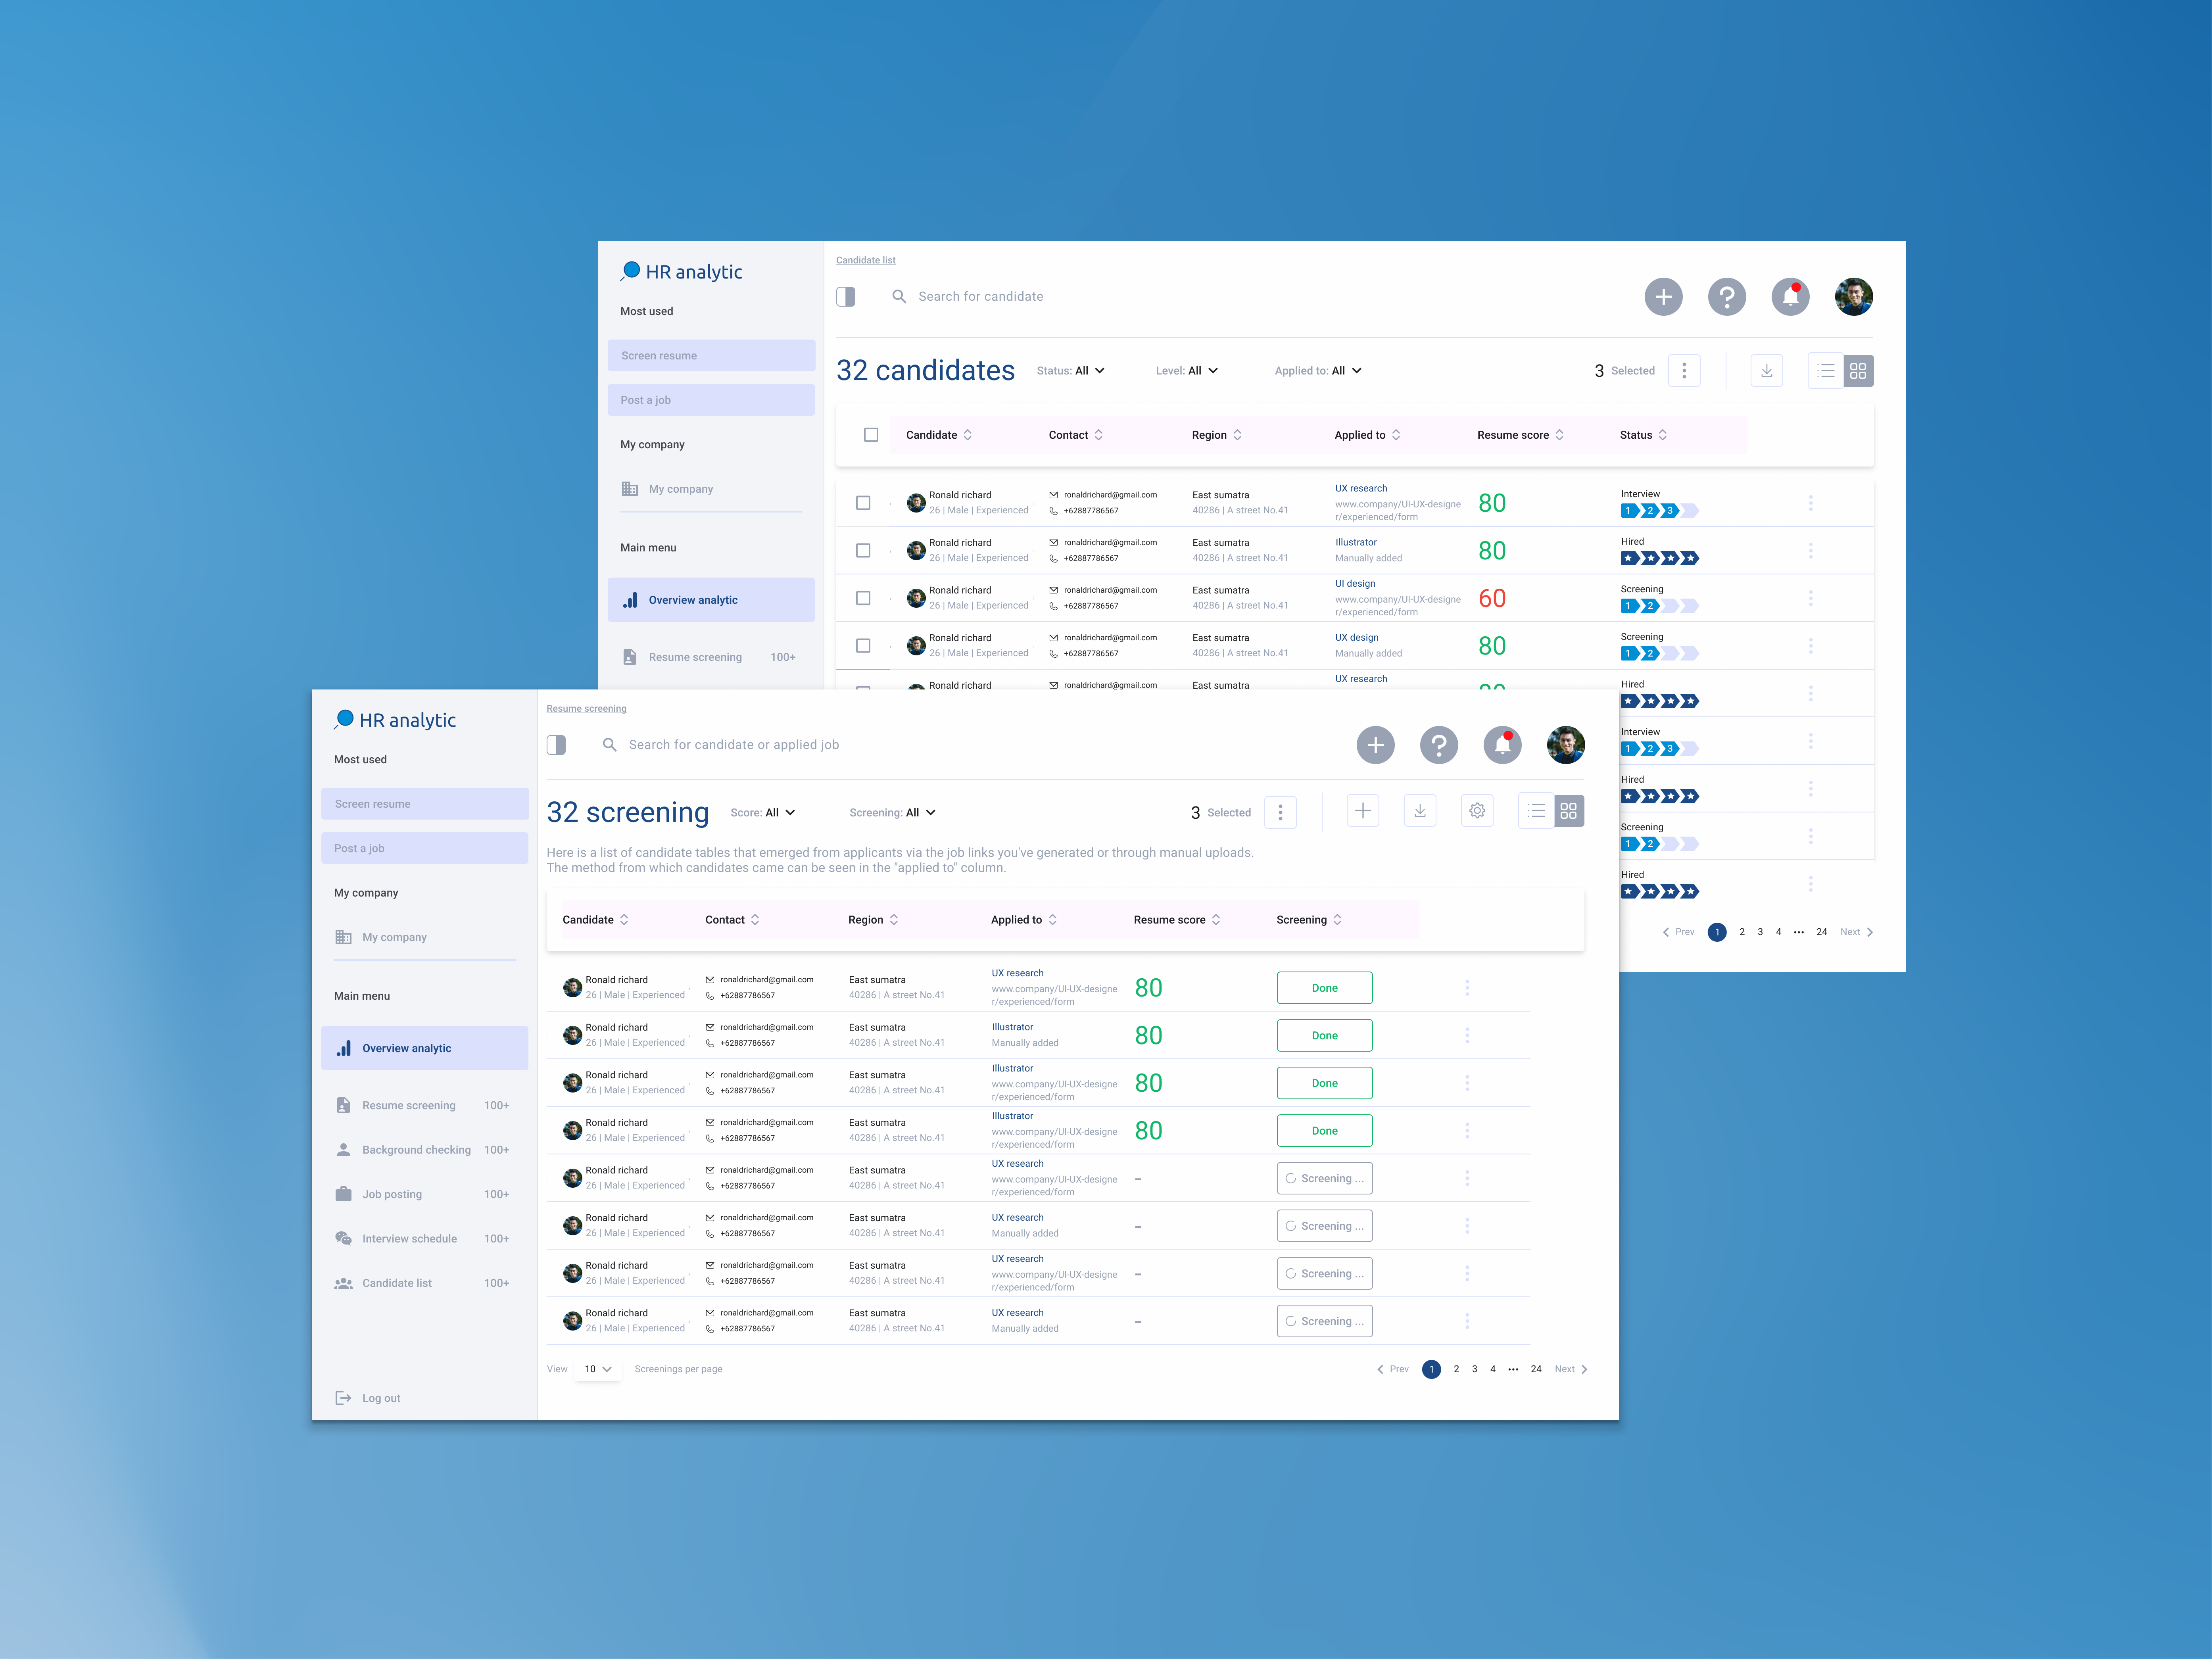The height and width of the screenshot is (1659, 2212).
Task: Check the checkbox on the UI design candidate row
Action: click(863, 598)
